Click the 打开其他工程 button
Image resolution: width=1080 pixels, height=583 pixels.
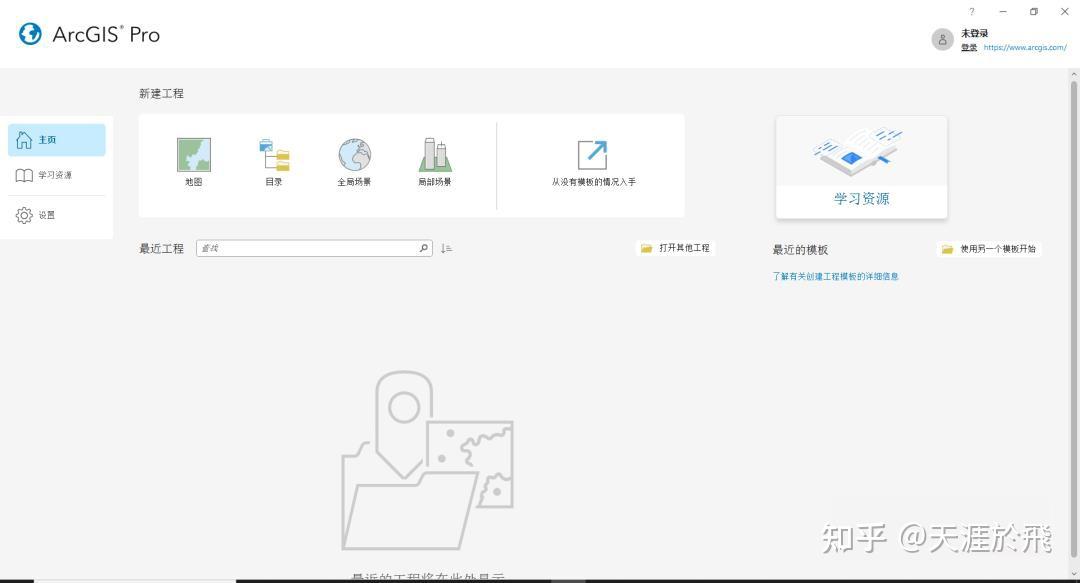click(x=676, y=248)
